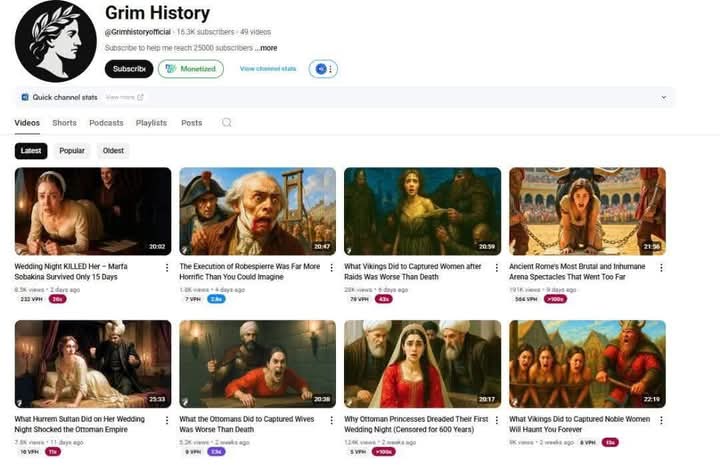Click the Quick channel stats icon
This screenshot has height=469, width=720.
tap(25, 97)
